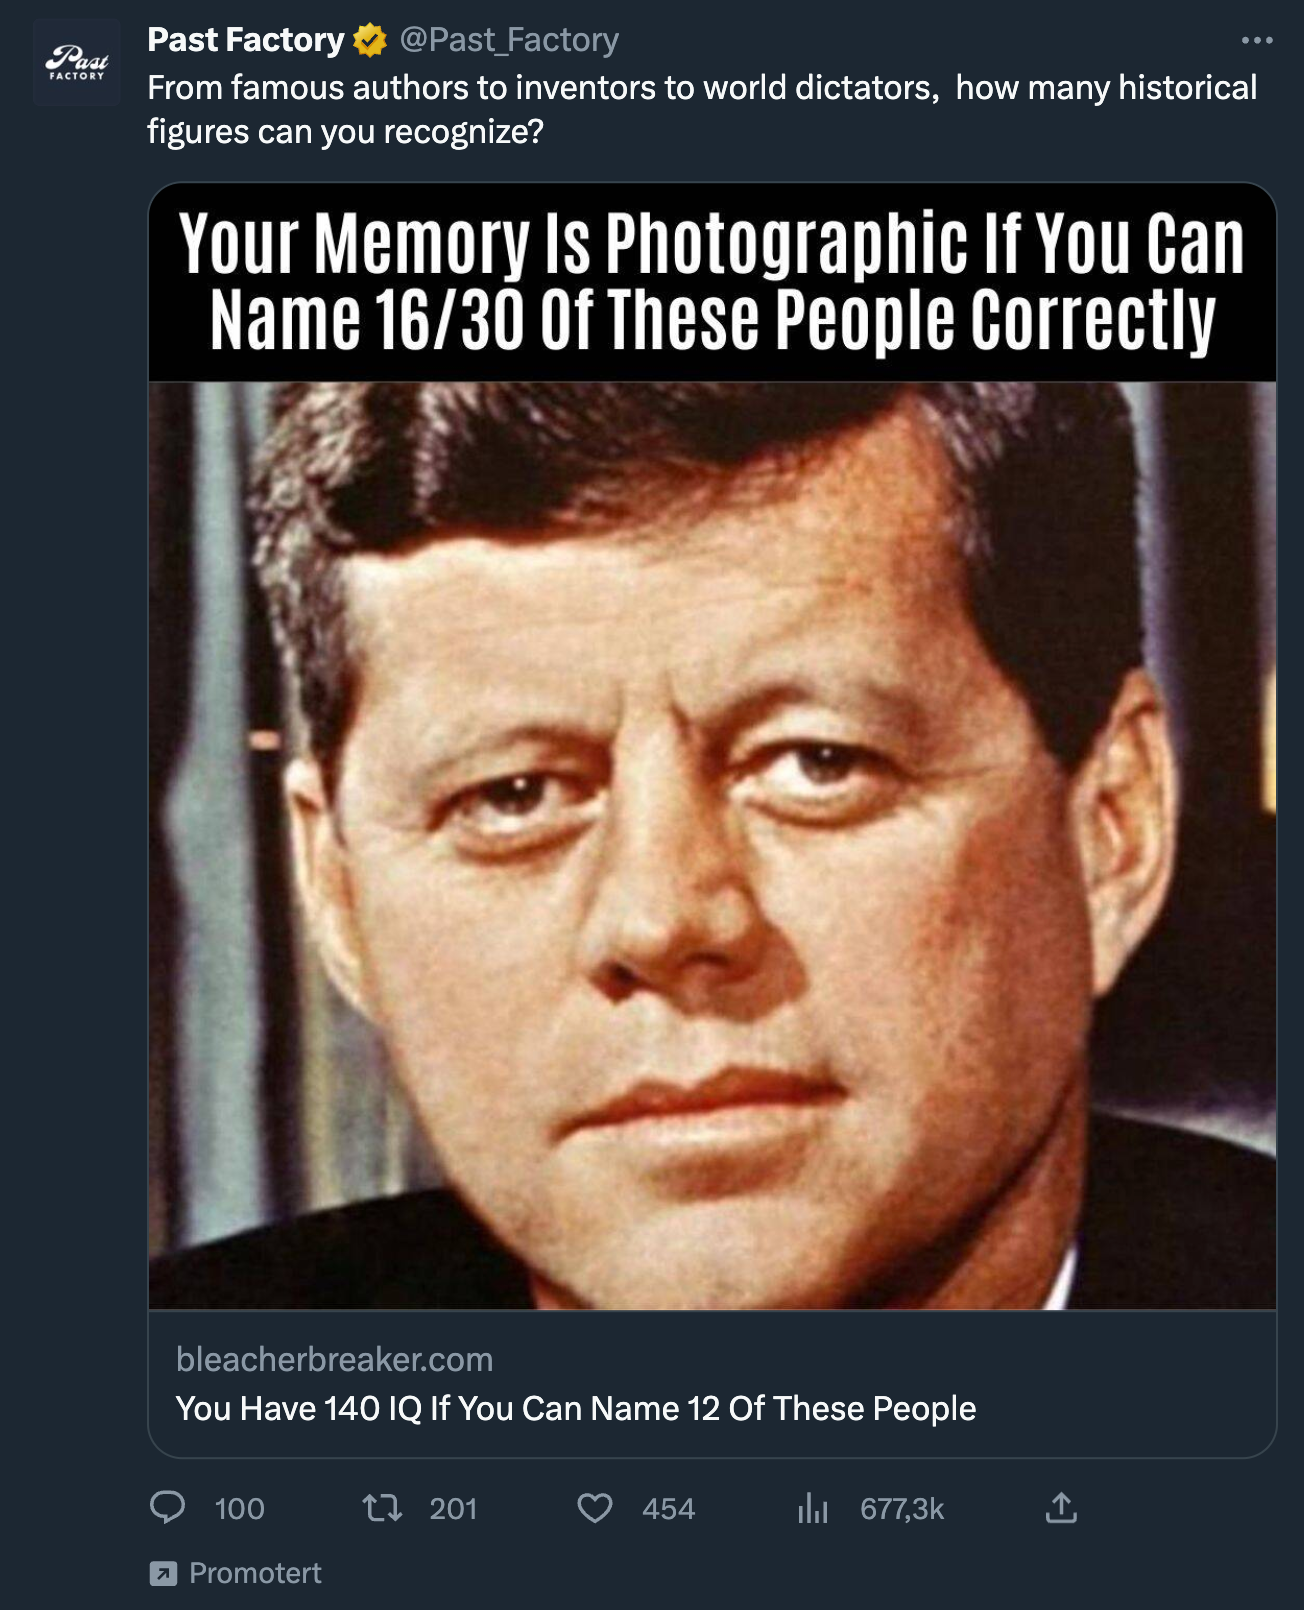The image size is (1304, 1610).
Task: Open the bleacherbreaker.com link domain
Action: click(x=334, y=1359)
